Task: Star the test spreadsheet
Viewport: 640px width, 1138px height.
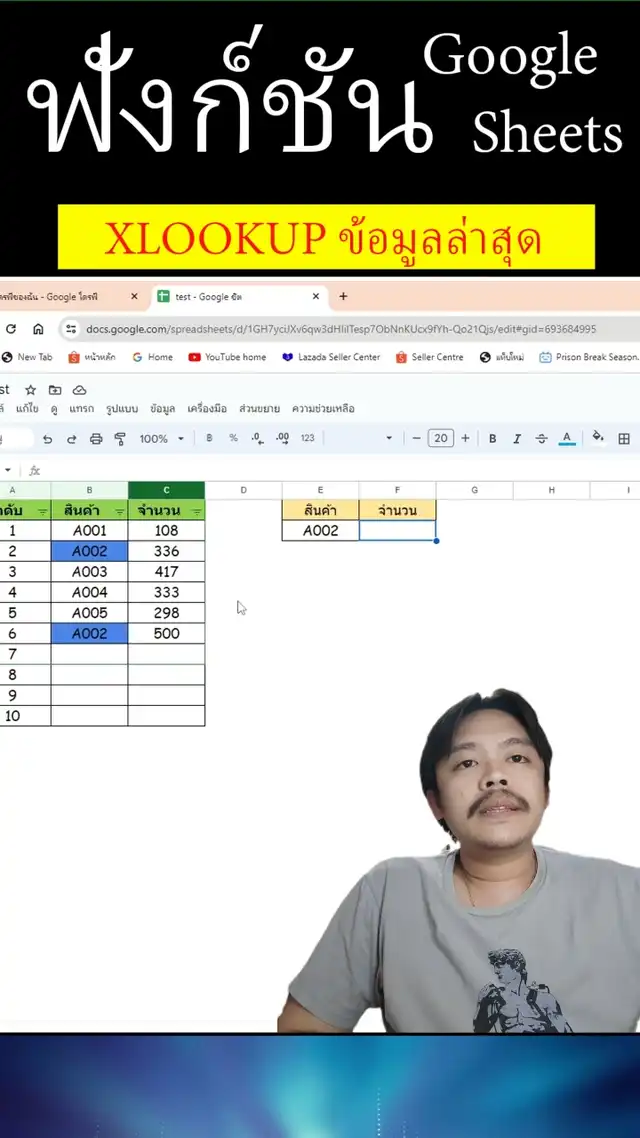Action: [30, 390]
